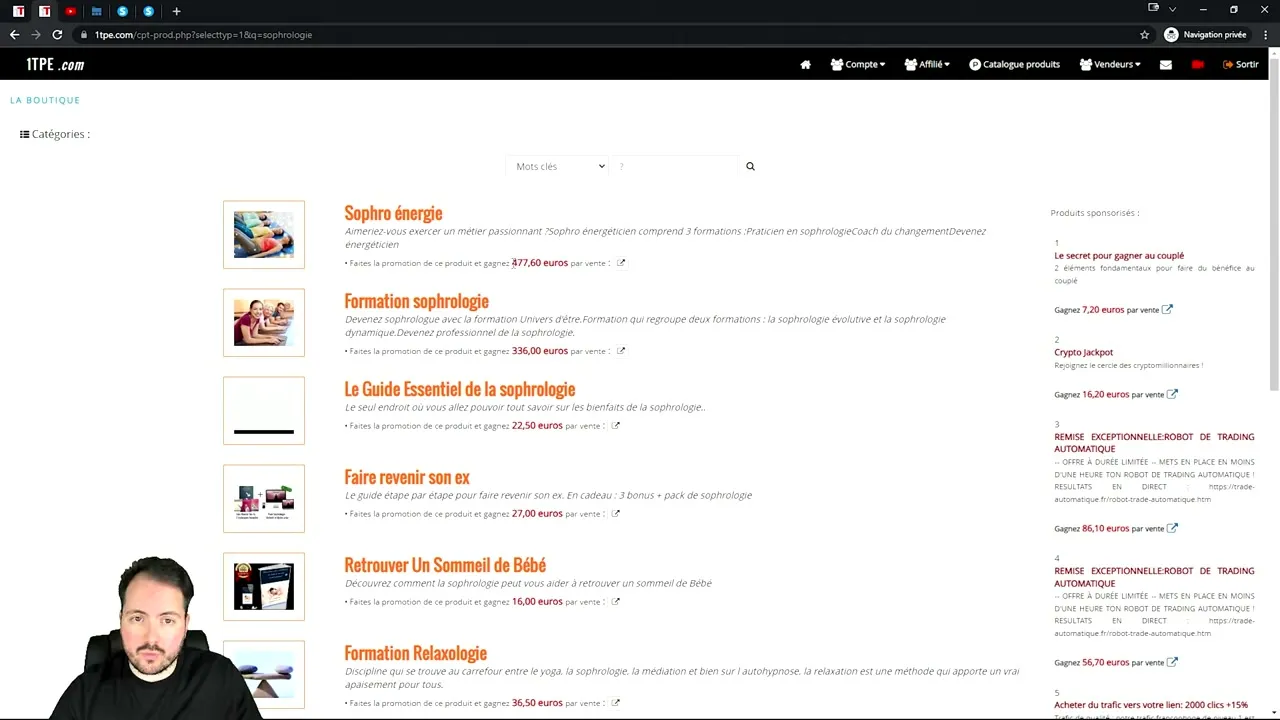1280x720 pixels.
Task: Expand the Affilié menu
Action: click(926, 64)
